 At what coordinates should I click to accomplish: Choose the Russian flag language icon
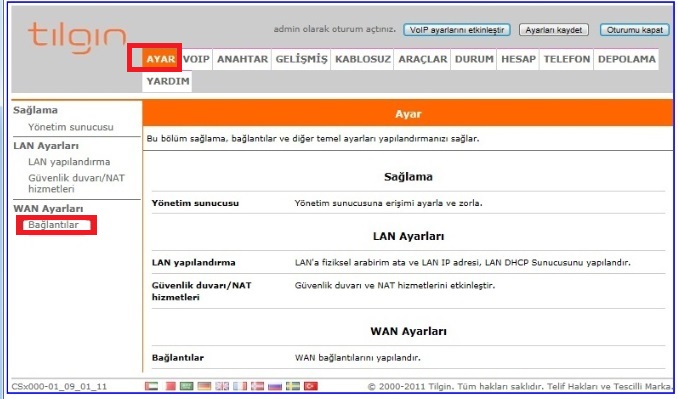pos(275,387)
